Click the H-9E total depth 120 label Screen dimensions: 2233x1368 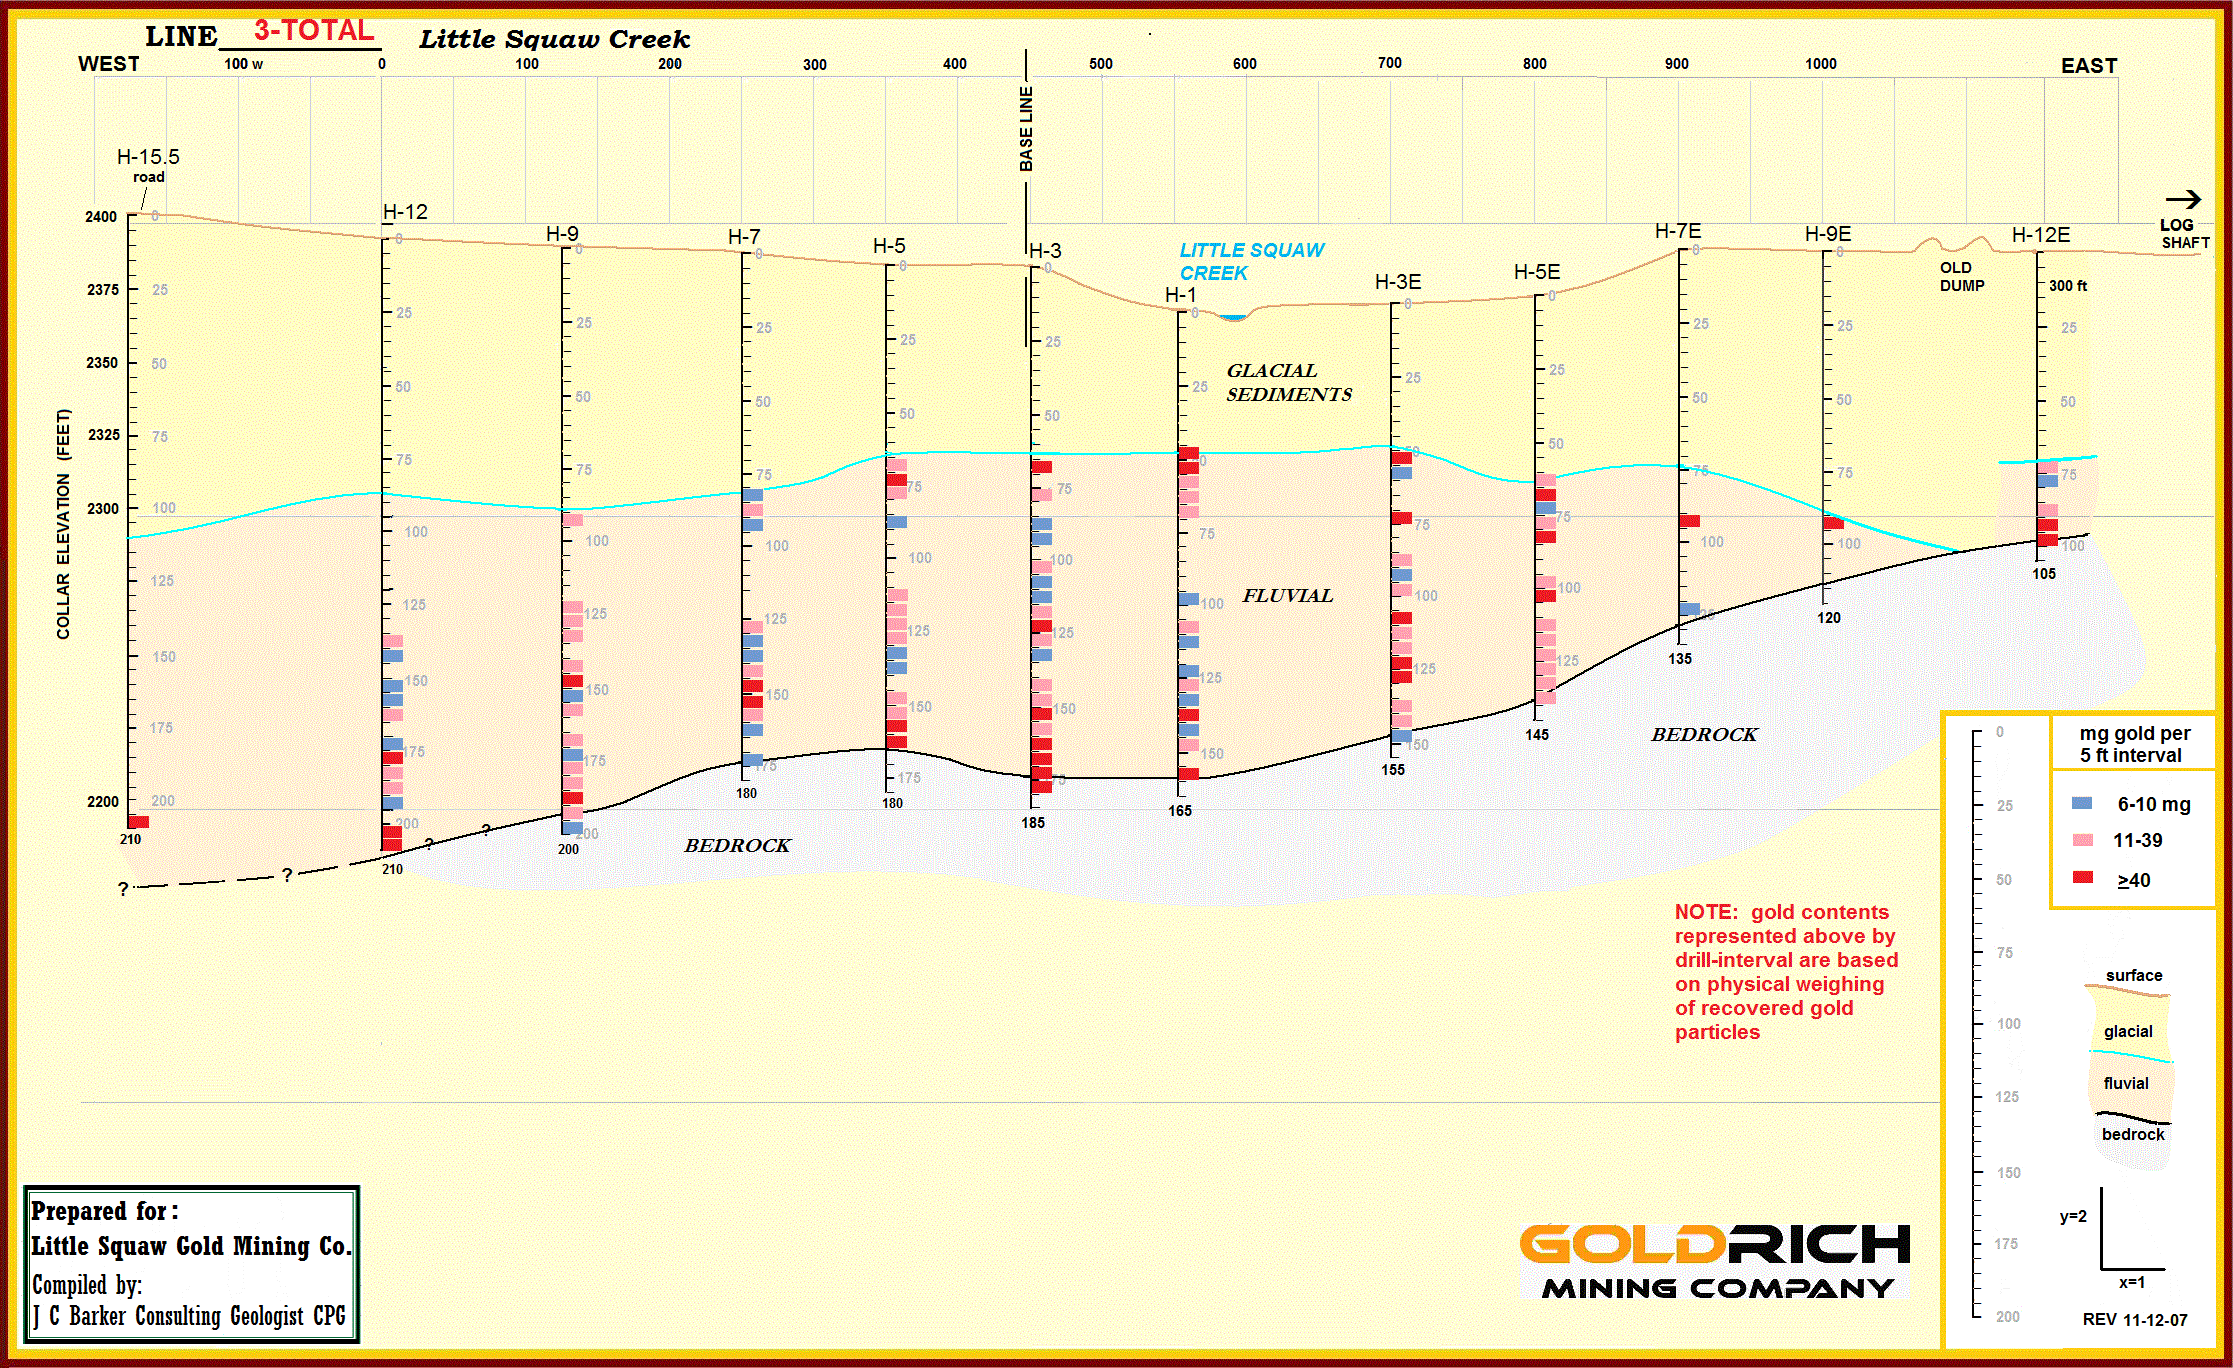[1829, 618]
